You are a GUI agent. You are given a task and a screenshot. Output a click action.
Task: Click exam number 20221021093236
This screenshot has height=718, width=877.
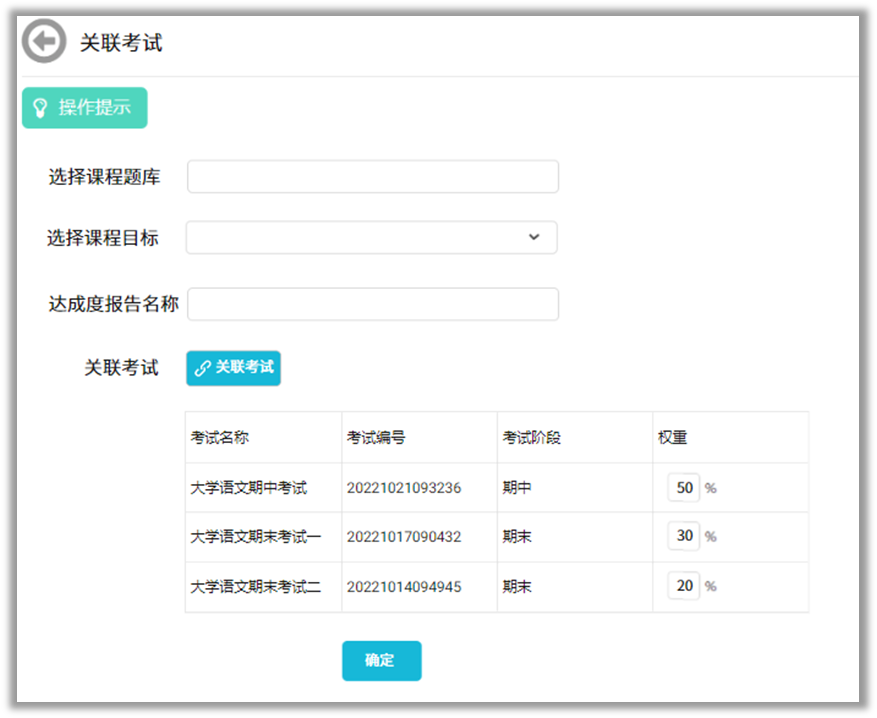(x=404, y=488)
